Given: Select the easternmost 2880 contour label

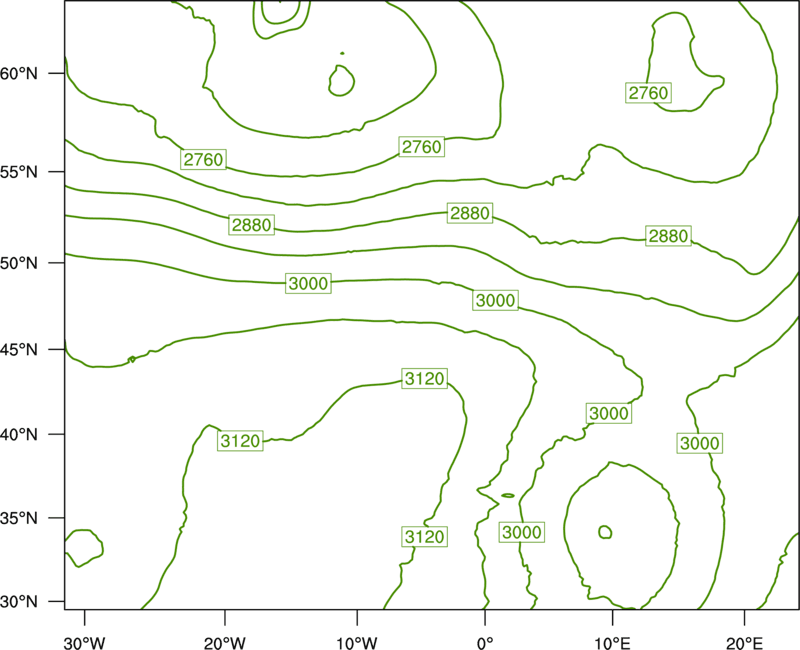Looking at the screenshot, I should pyautogui.click(x=668, y=236).
